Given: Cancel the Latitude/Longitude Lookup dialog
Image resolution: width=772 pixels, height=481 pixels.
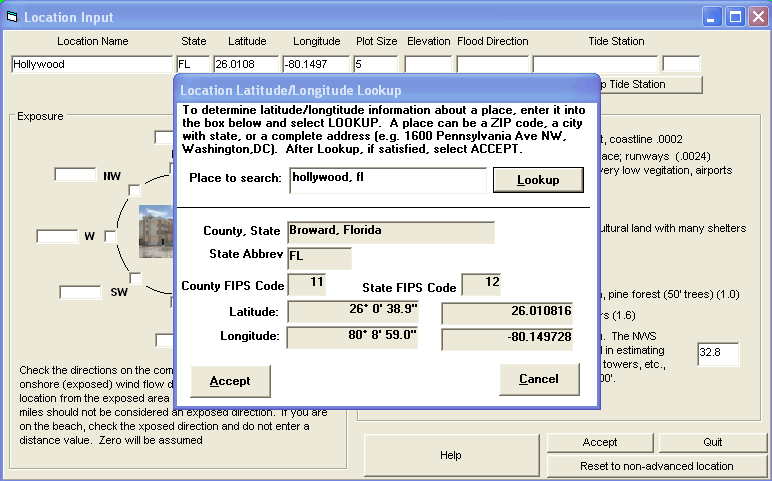Looking at the screenshot, I should pos(538,379).
